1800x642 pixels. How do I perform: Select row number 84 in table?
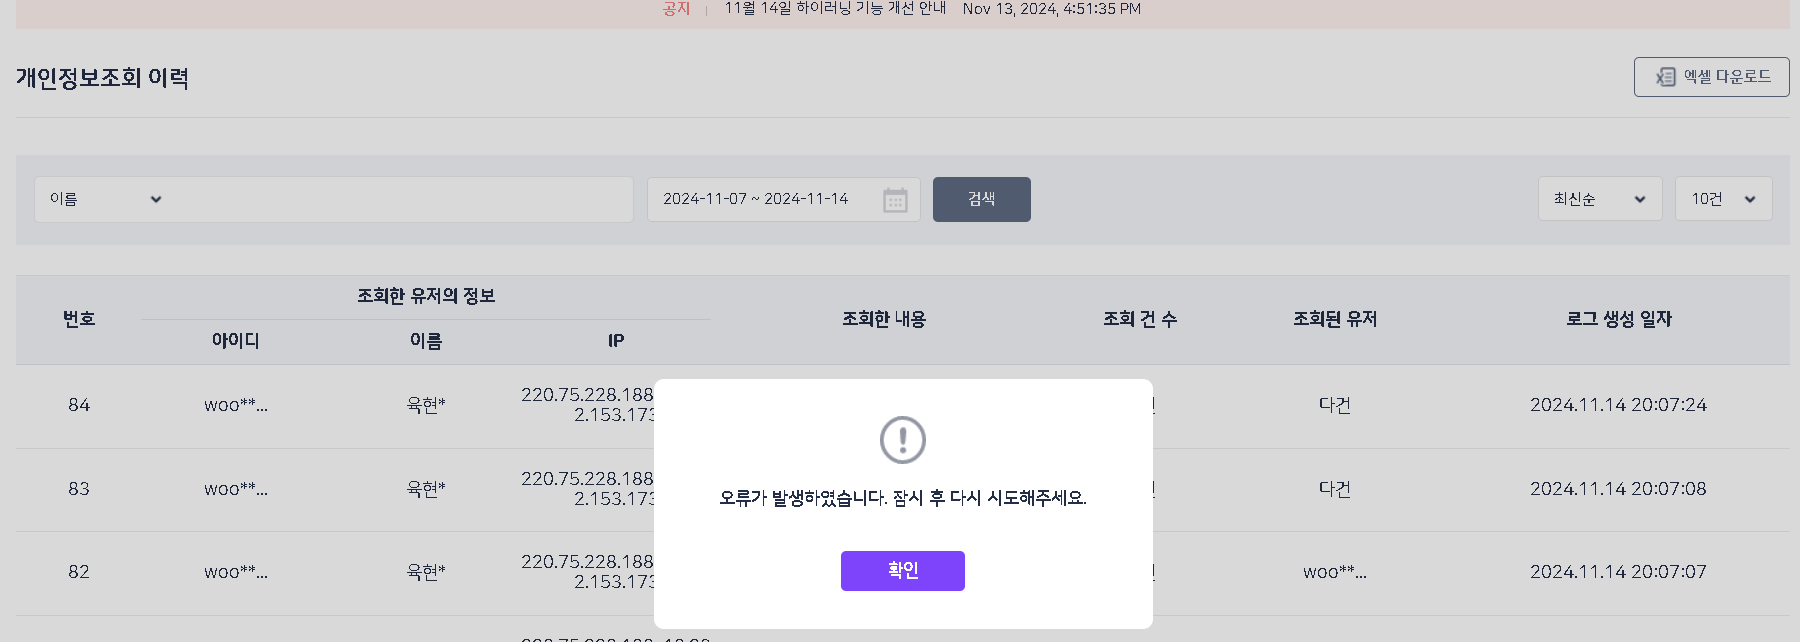click(79, 405)
